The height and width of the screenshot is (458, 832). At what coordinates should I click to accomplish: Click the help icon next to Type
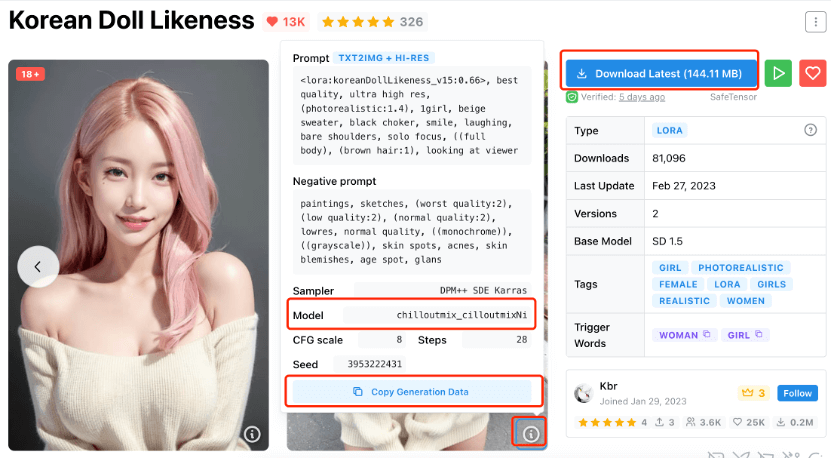(810, 130)
